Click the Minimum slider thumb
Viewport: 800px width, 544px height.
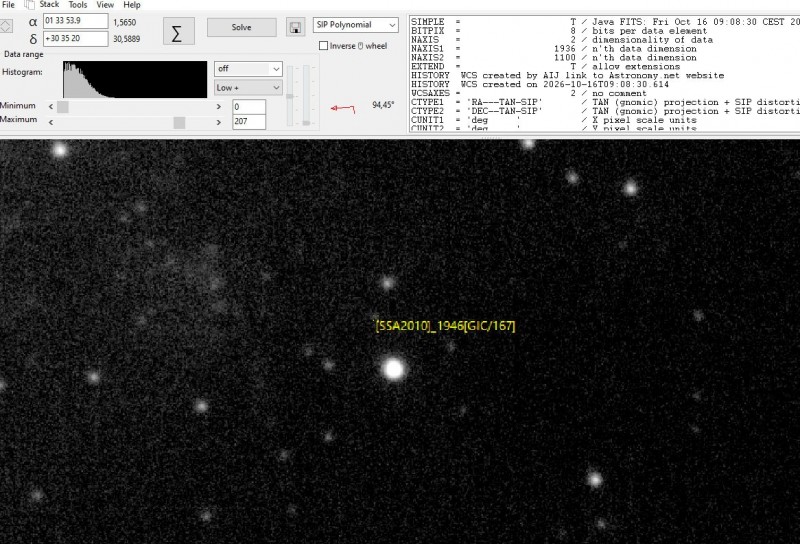pos(63,107)
